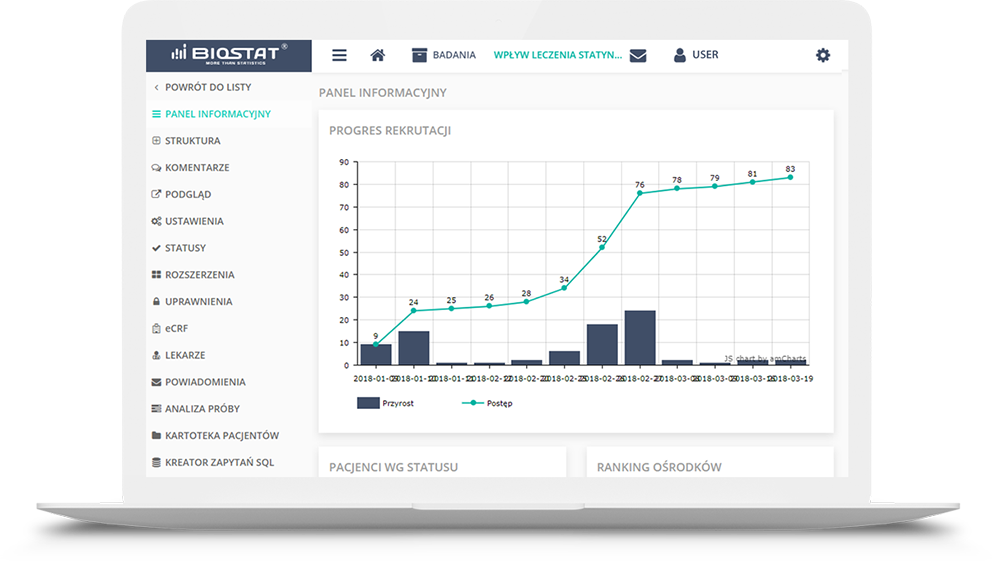Open the KOMENTARZE section
The image size is (992, 561).
197,168
